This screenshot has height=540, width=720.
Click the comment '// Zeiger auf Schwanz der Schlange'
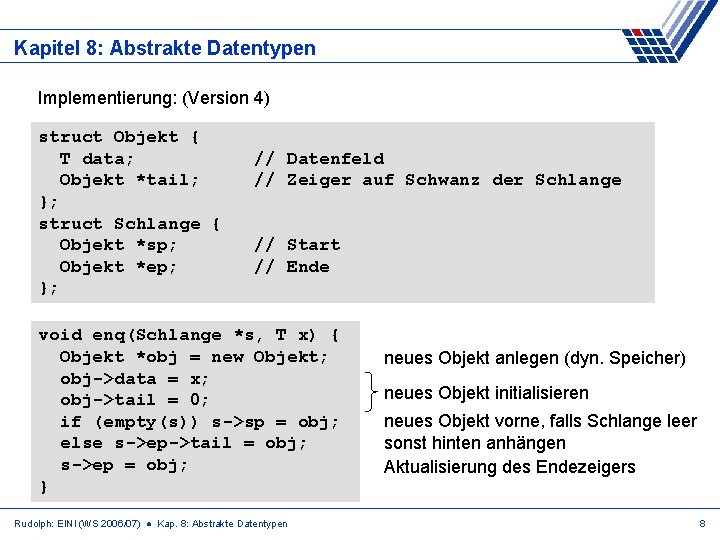coord(438,180)
